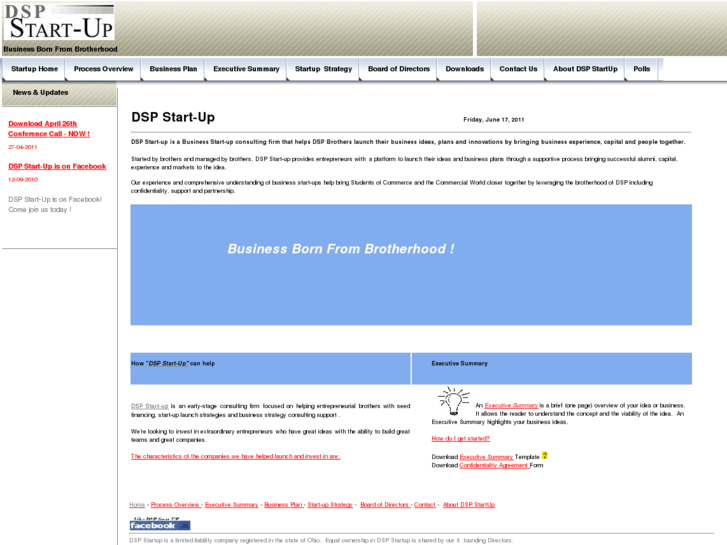Viewport: 727px width, 545px height.
Task: Click the italic Executive Summary link
Action: (511, 405)
